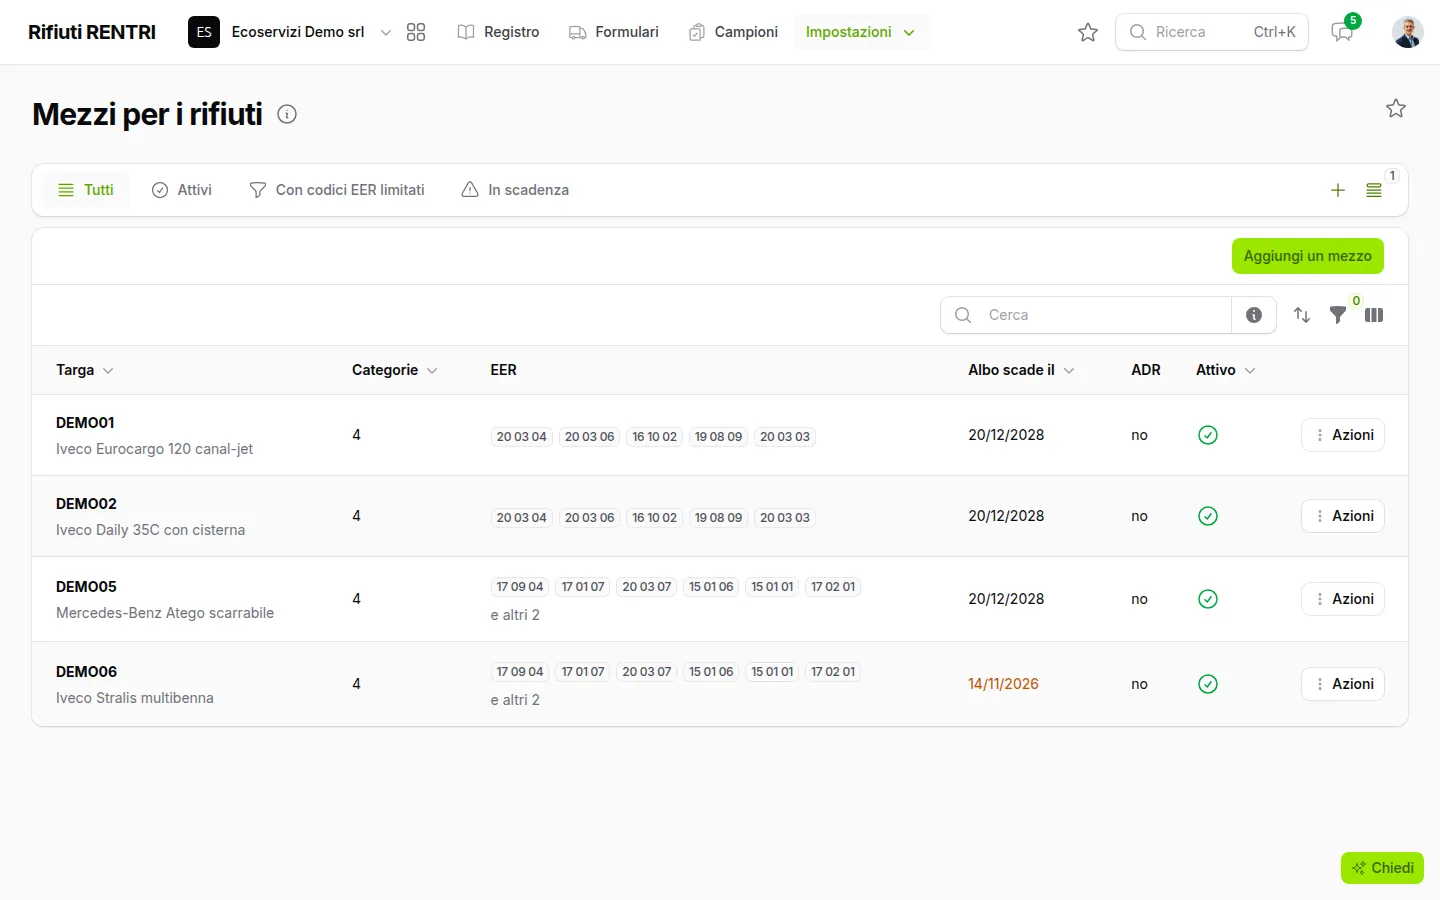Image resolution: width=1440 pixels, height=900 pixels.
Task: Open the global Ricerca search box
Action: point(1212,32)
